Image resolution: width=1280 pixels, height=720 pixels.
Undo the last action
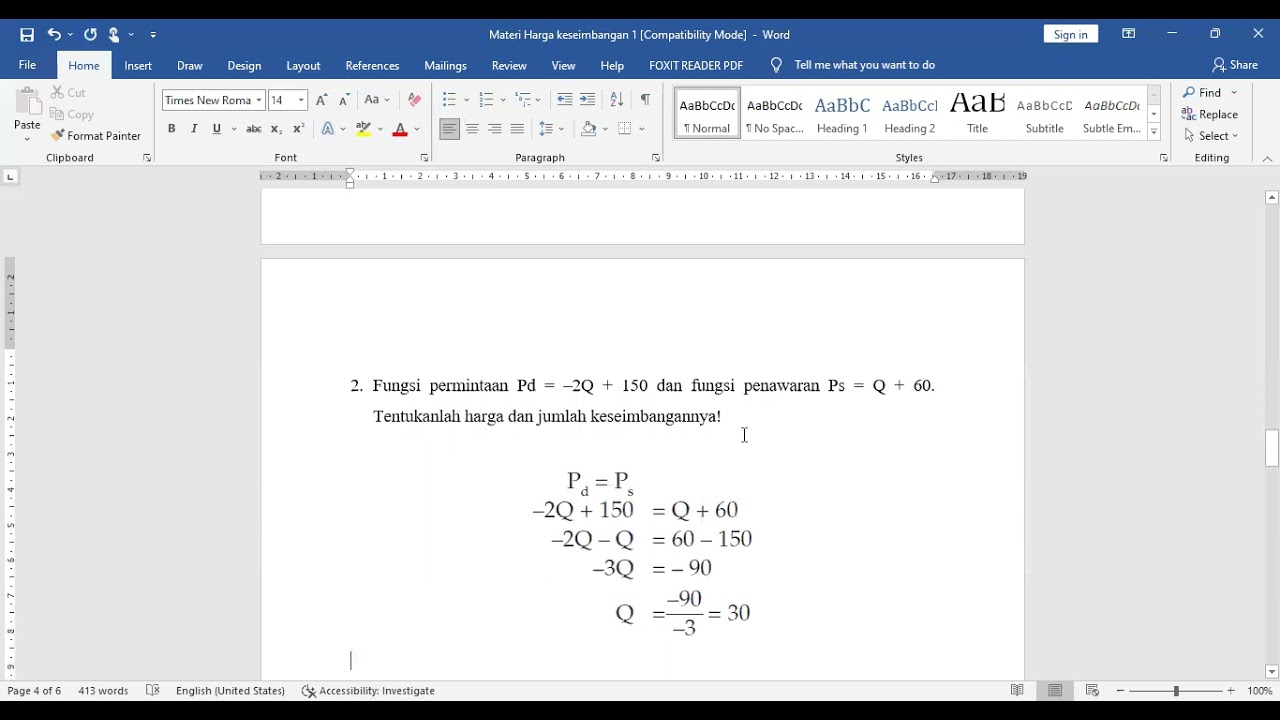pos(54,35)
